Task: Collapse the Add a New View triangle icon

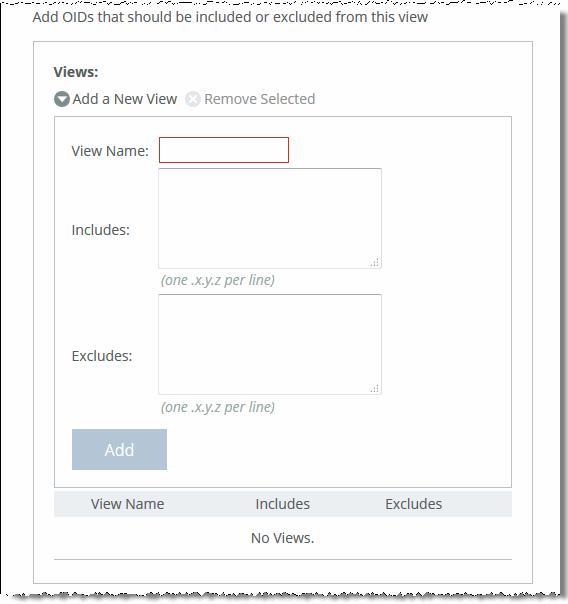Action: pos(62,99)
